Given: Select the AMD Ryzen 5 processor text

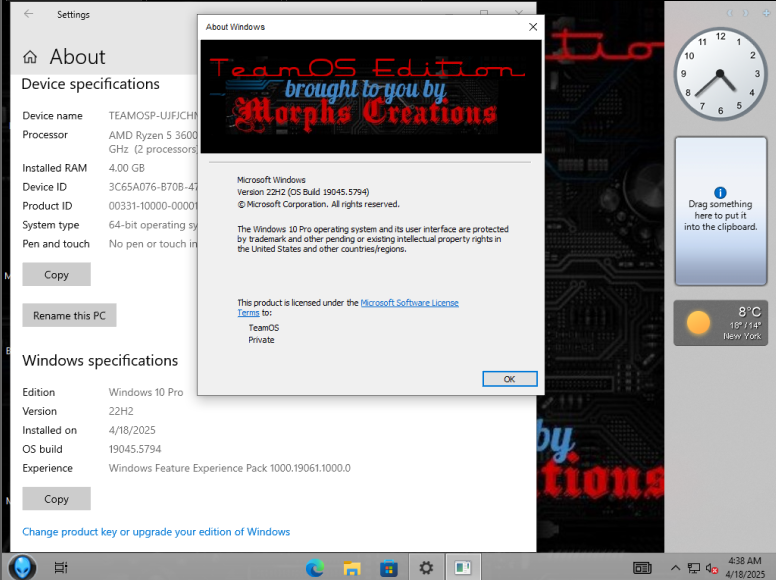Looking at the screenshot, I should 153,142.
